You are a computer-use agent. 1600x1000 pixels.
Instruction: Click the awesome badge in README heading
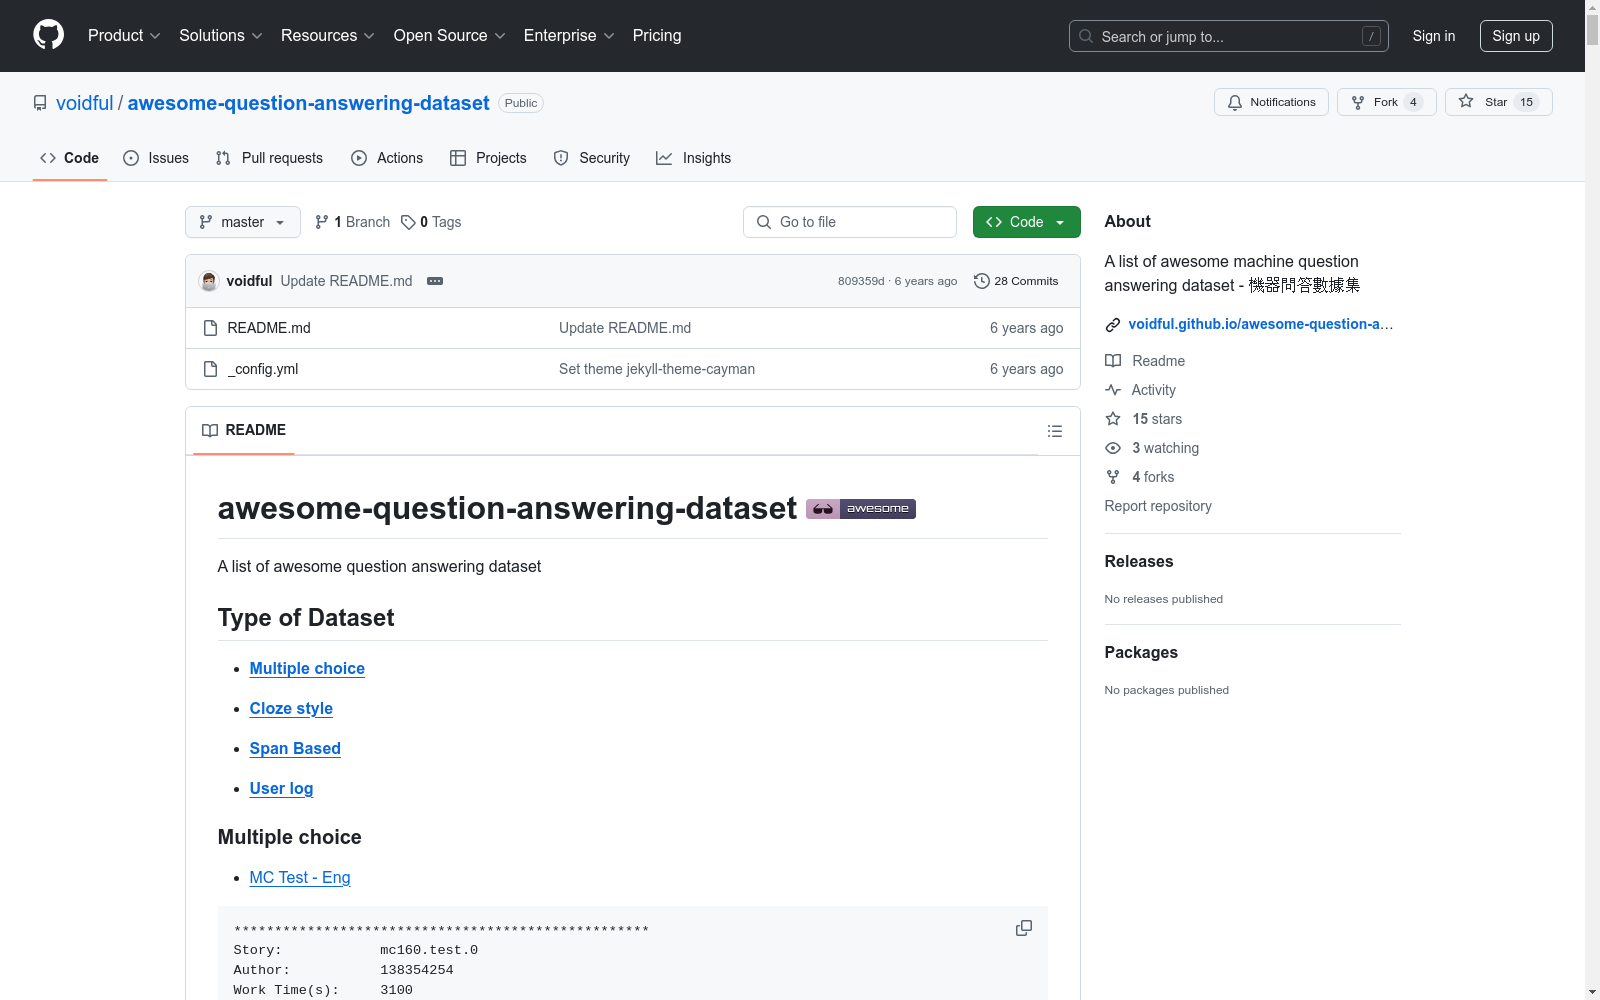[861, 508]
